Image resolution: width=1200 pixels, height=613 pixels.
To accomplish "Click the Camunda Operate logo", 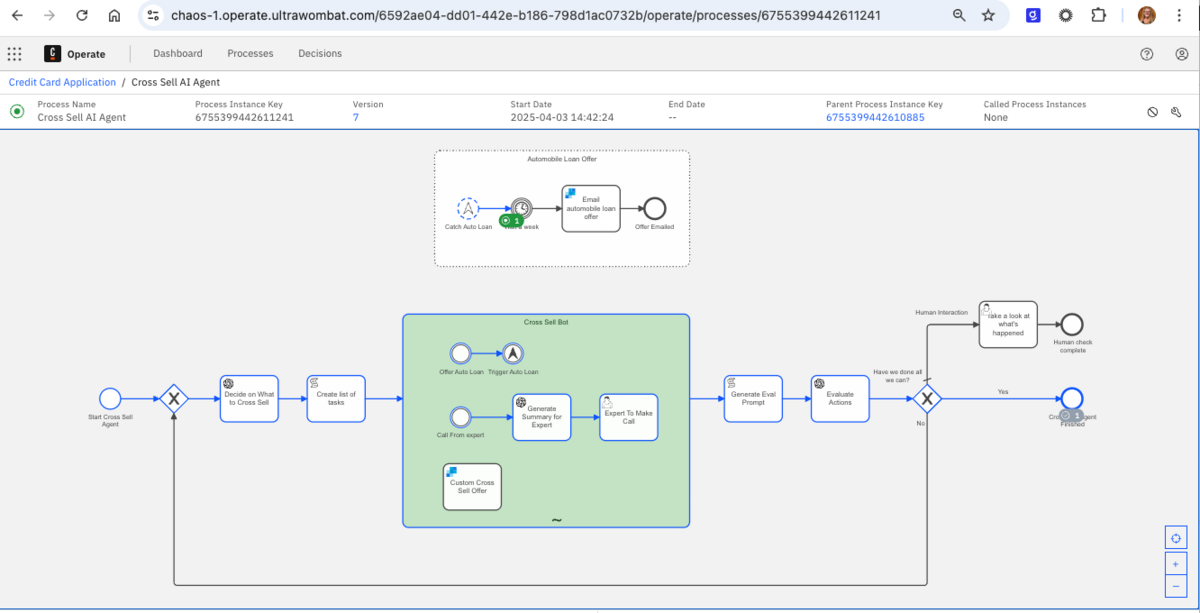I will point(52,54).
